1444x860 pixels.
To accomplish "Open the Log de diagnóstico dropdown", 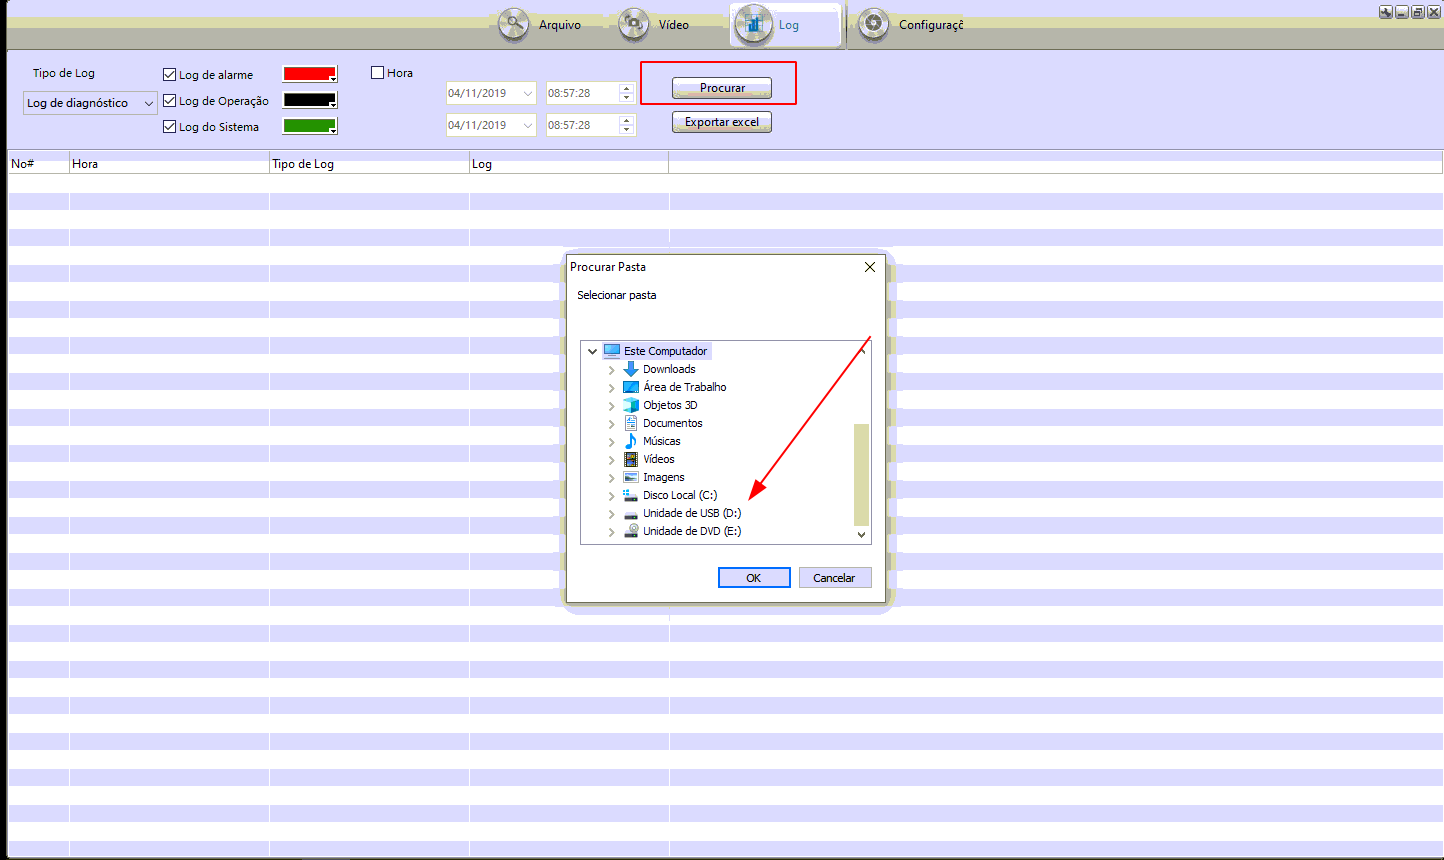I will [90, 103].
